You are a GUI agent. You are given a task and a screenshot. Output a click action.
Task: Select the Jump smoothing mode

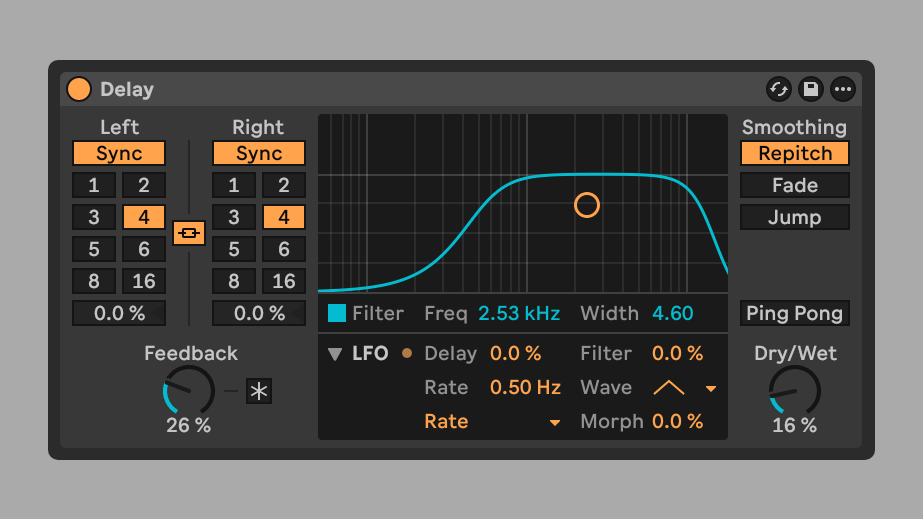click(795, 217)
